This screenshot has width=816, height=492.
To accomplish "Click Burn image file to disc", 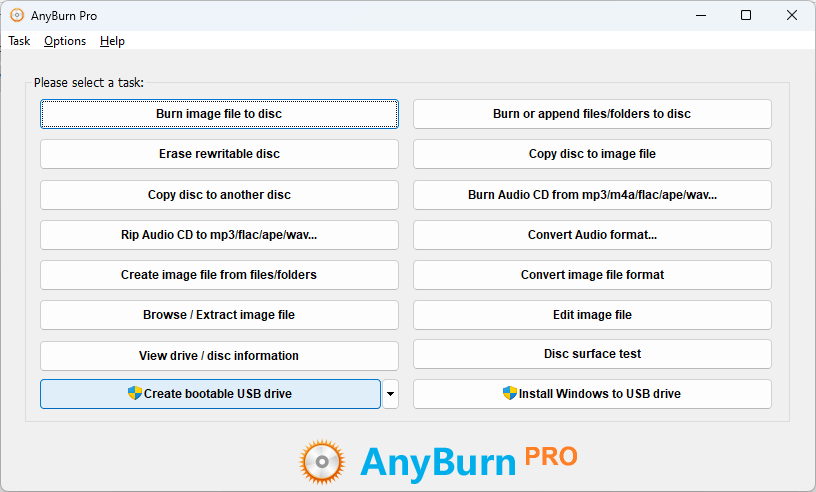I will (219, 114).
